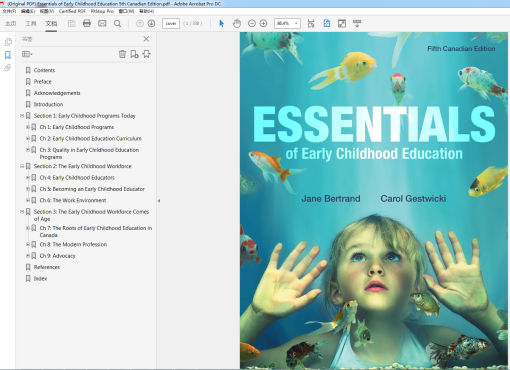Jump to the References bookmark
510x370 pixels.
(47, 267)
